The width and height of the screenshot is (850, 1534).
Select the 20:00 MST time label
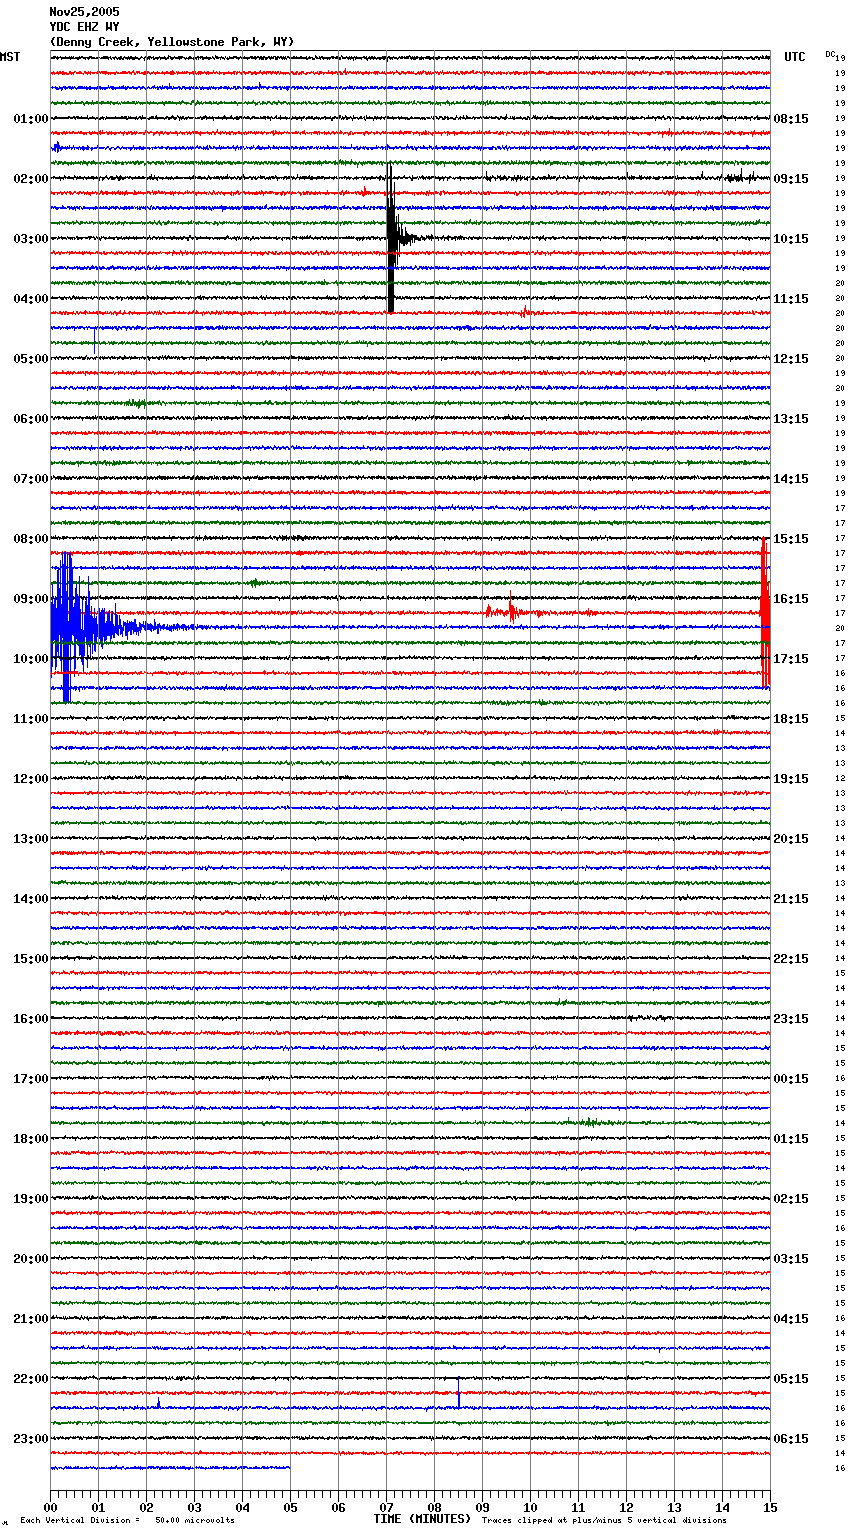[x=30, y=1259]
